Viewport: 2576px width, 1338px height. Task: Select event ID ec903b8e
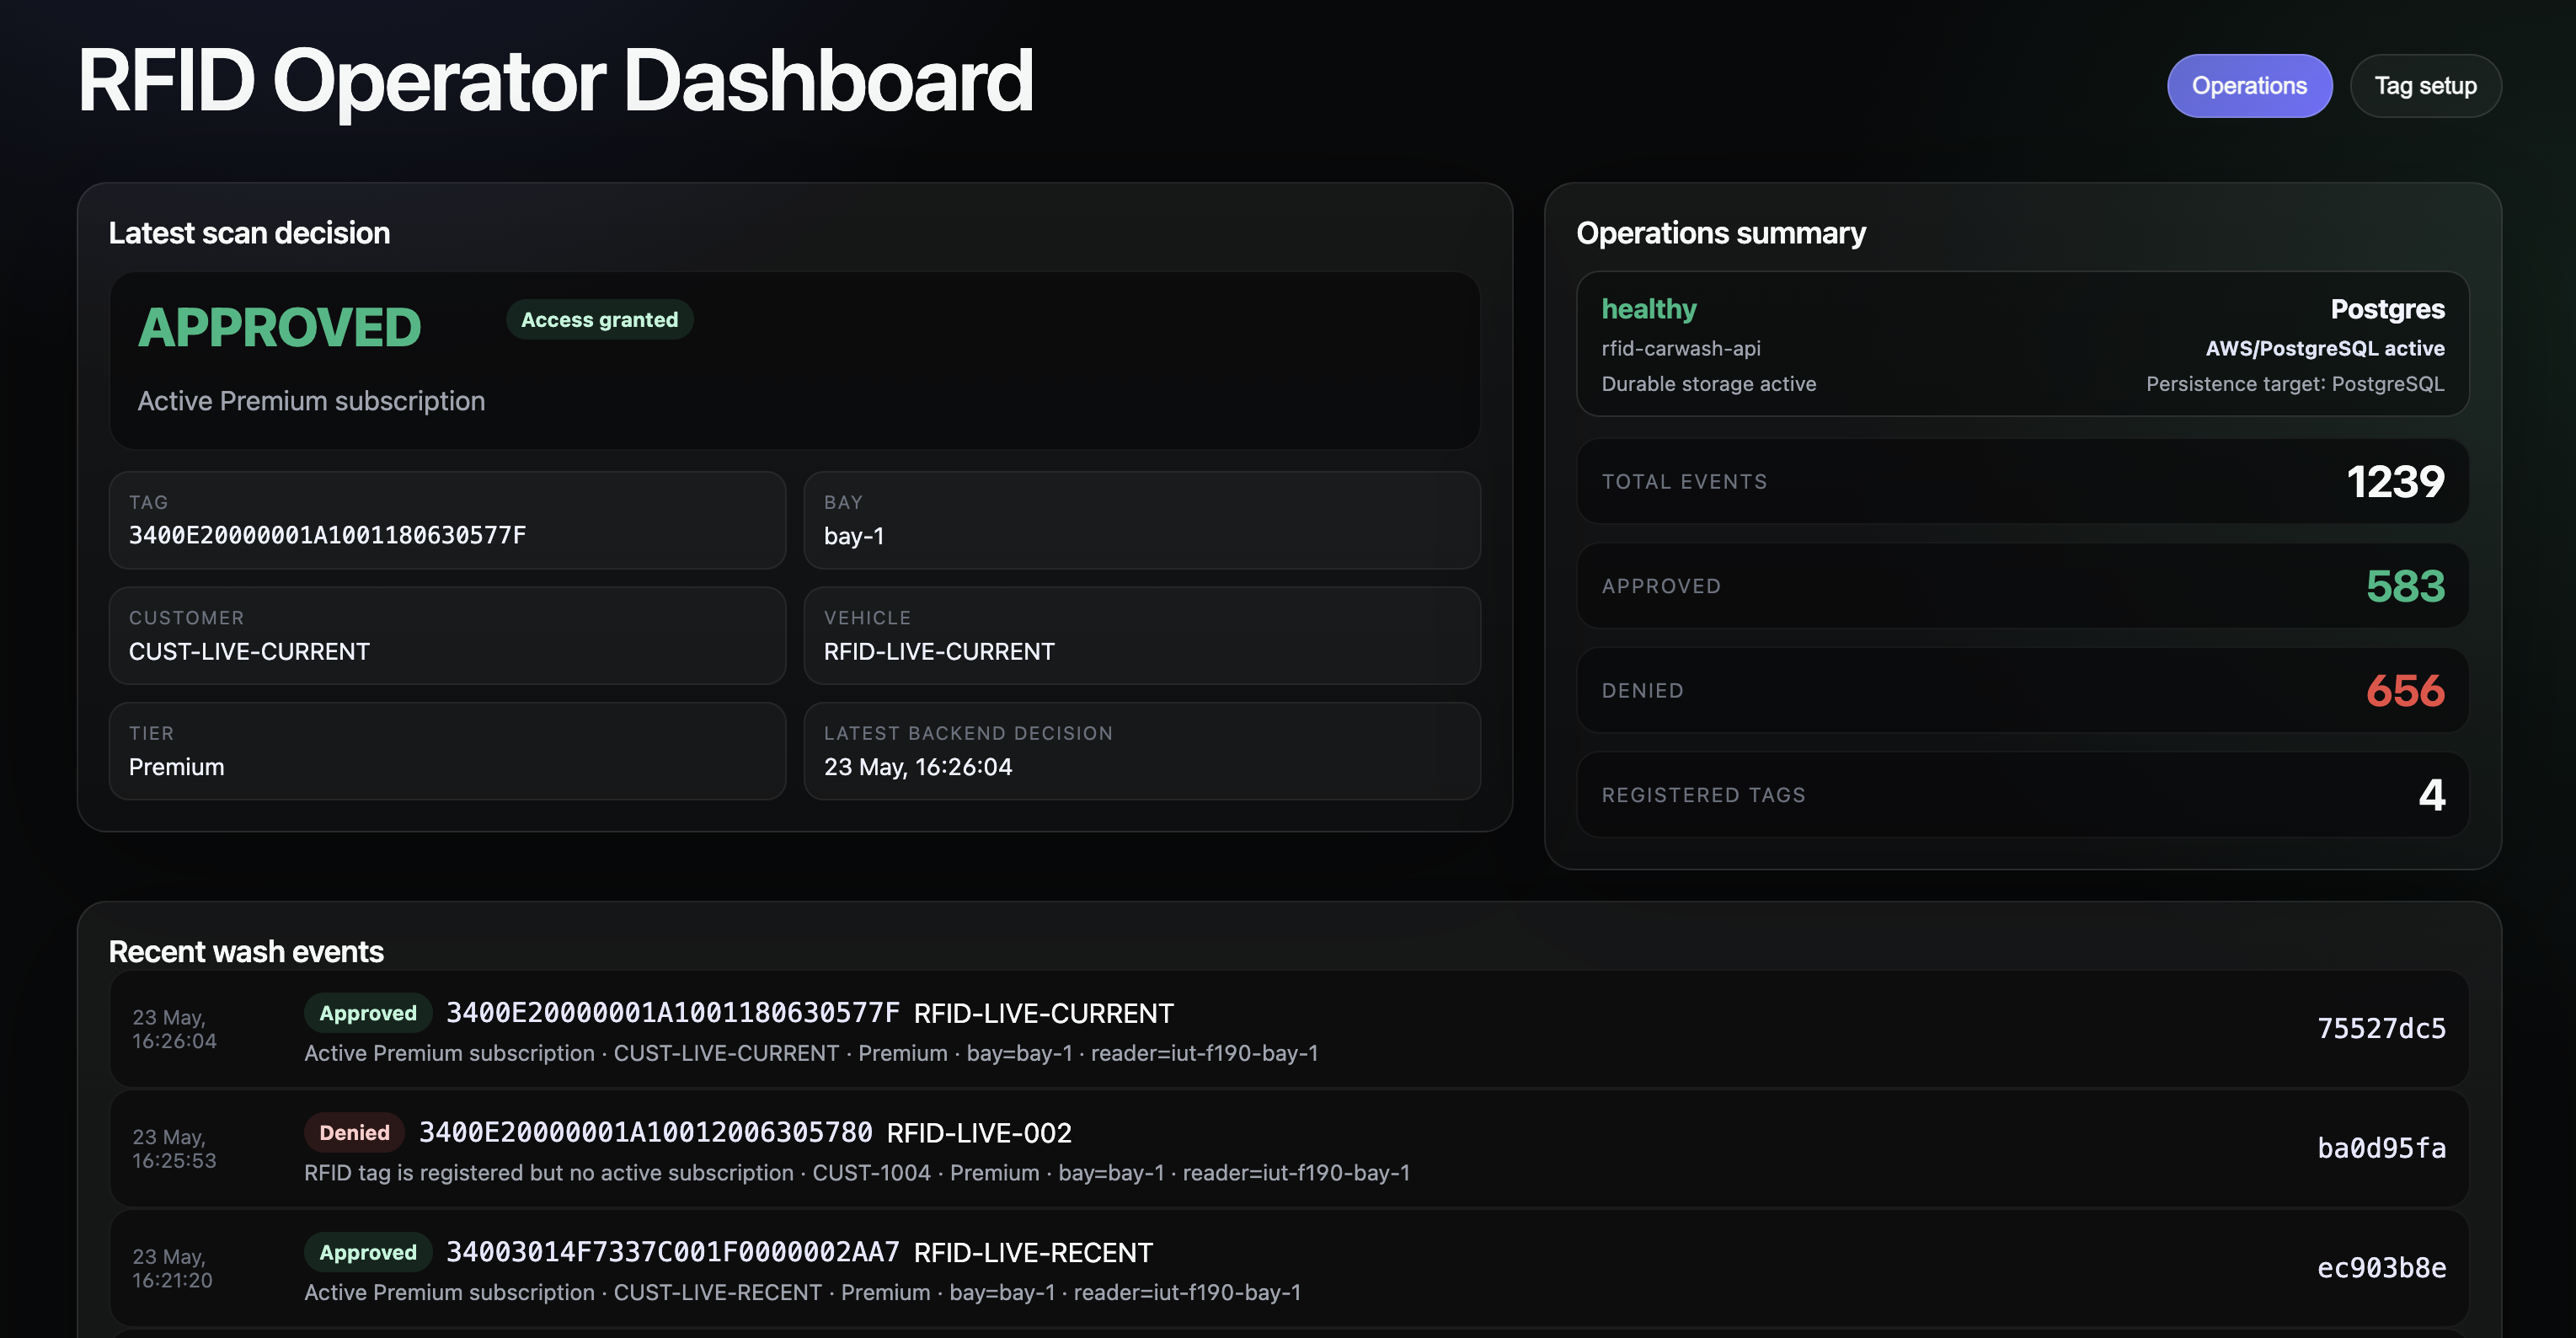click(2381, 1269)
